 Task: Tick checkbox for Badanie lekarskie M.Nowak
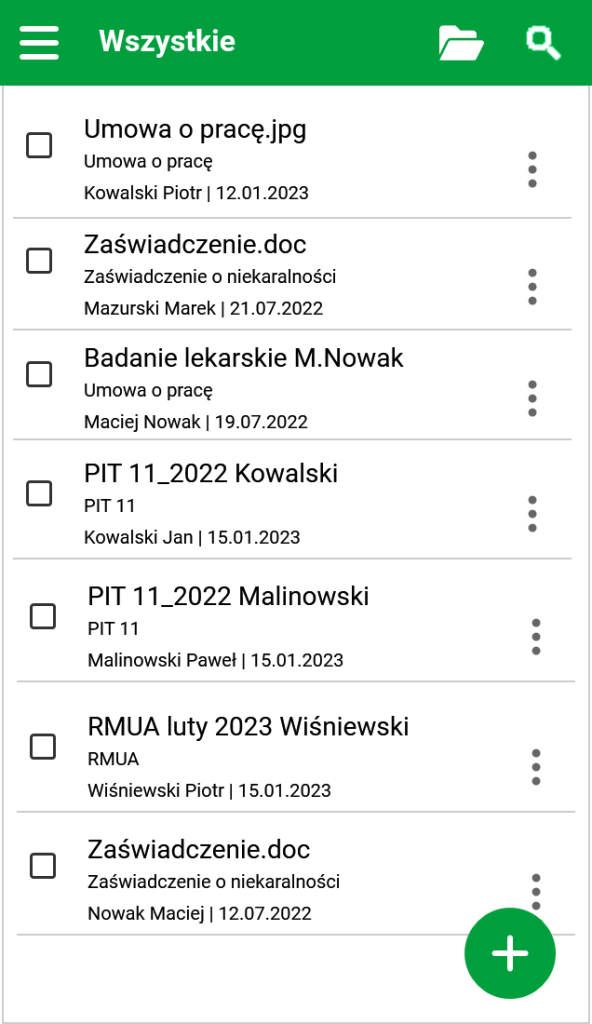[x=40, y=374]
